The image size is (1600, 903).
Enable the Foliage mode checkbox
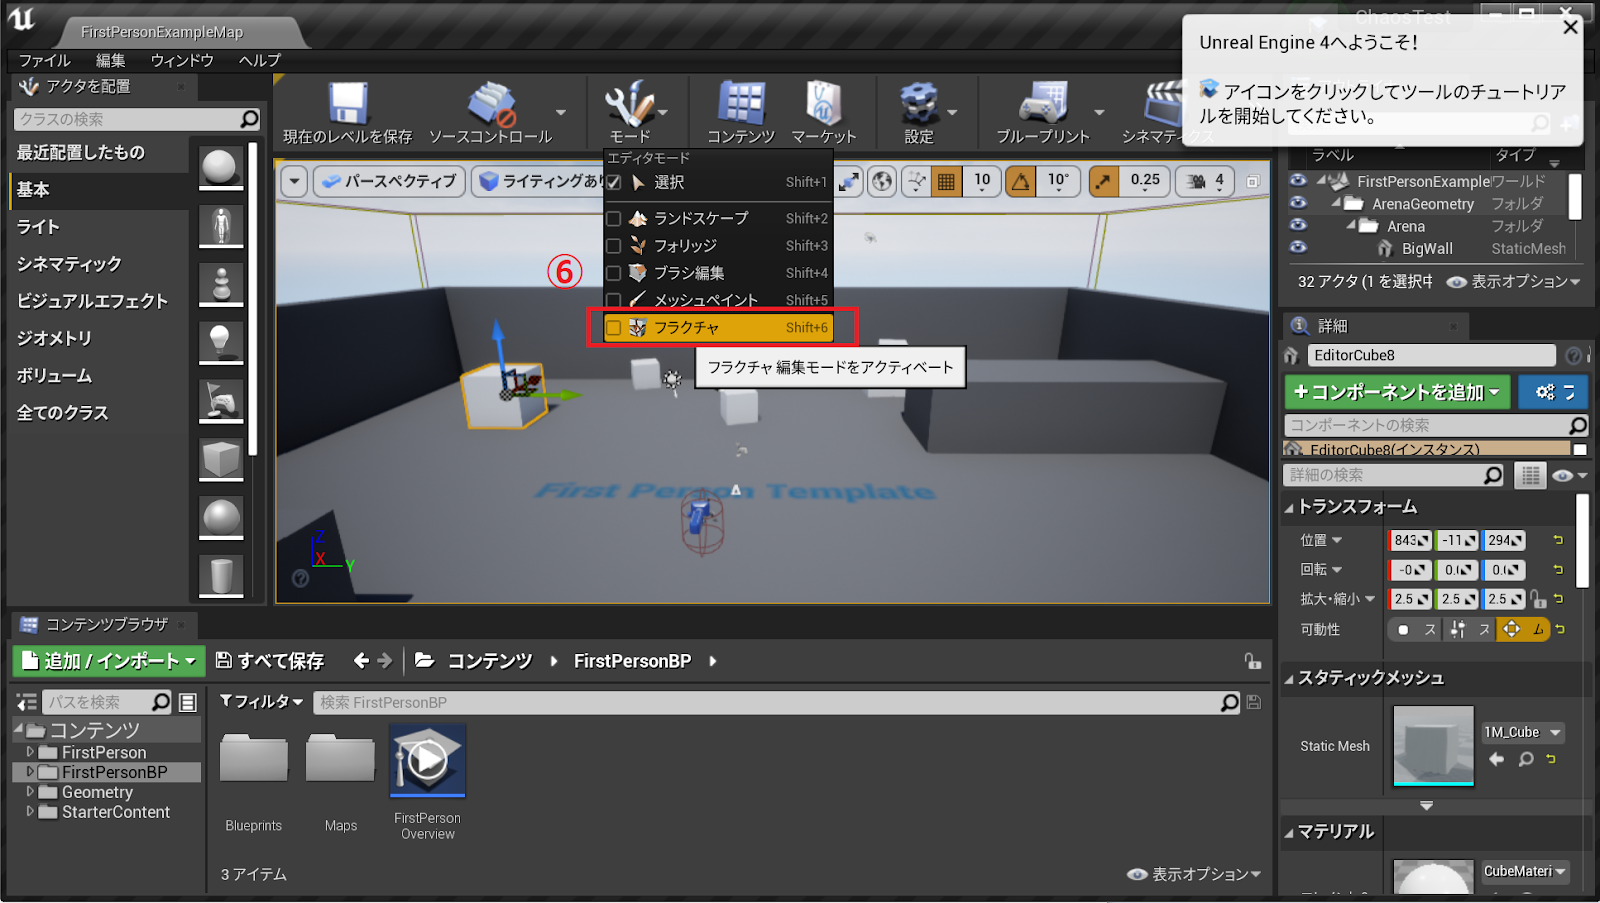click(614, 246)
